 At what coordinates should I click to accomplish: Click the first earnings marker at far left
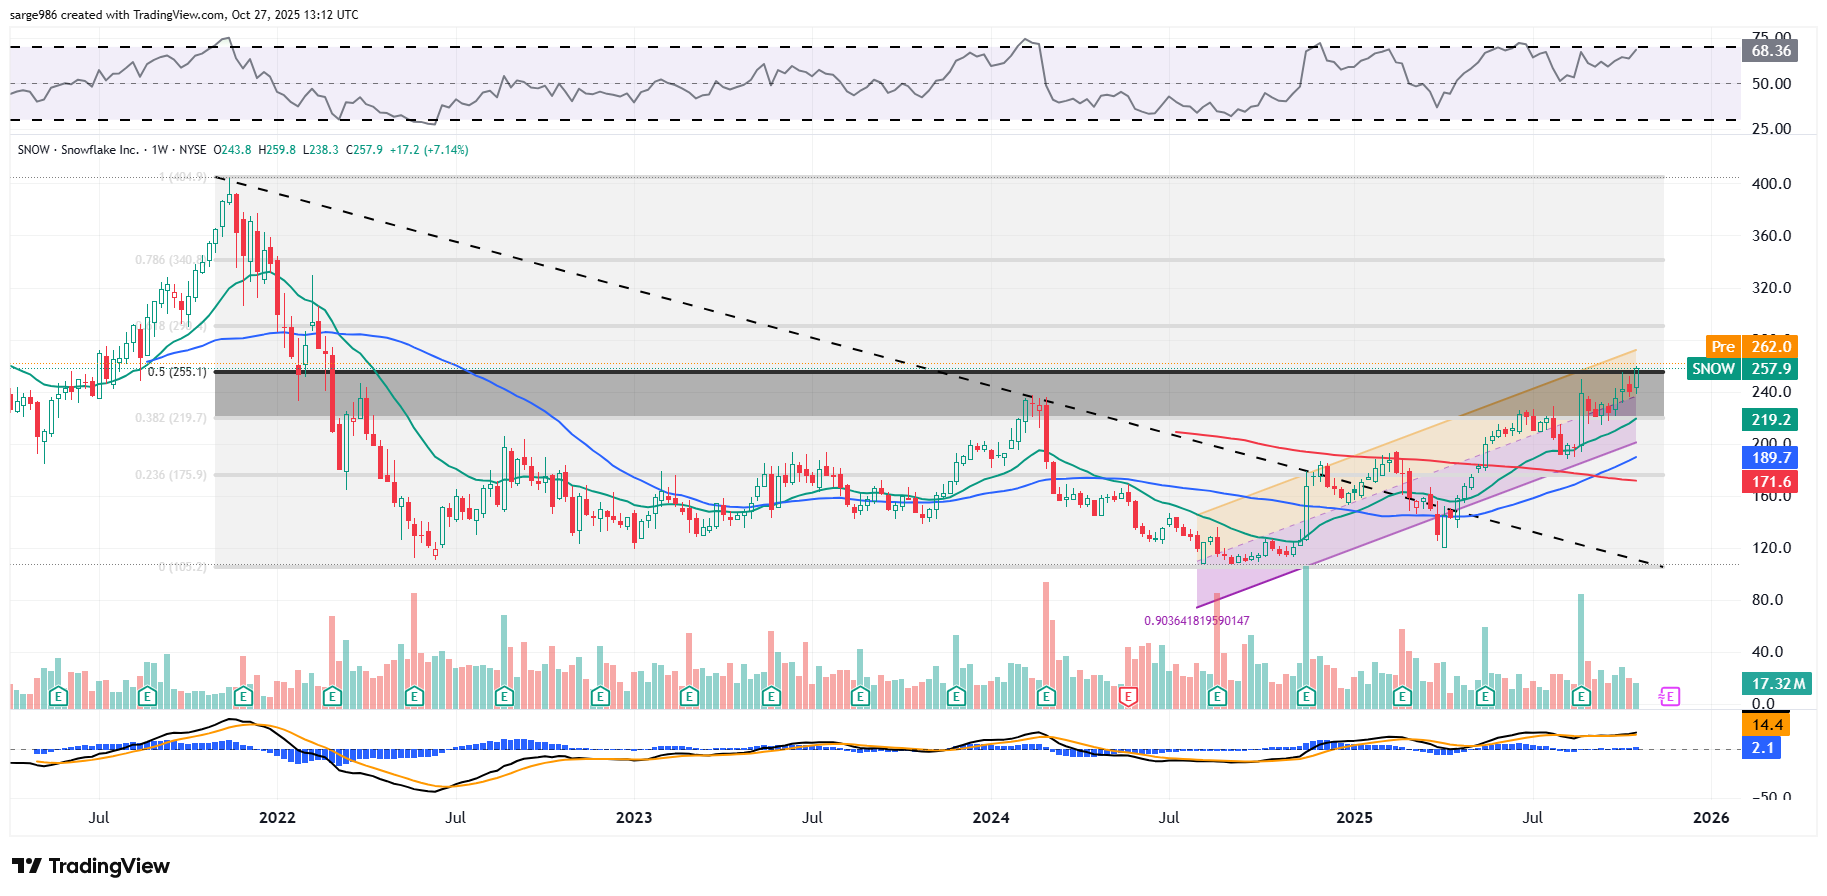pyautogui.click(x=58, y=696)
